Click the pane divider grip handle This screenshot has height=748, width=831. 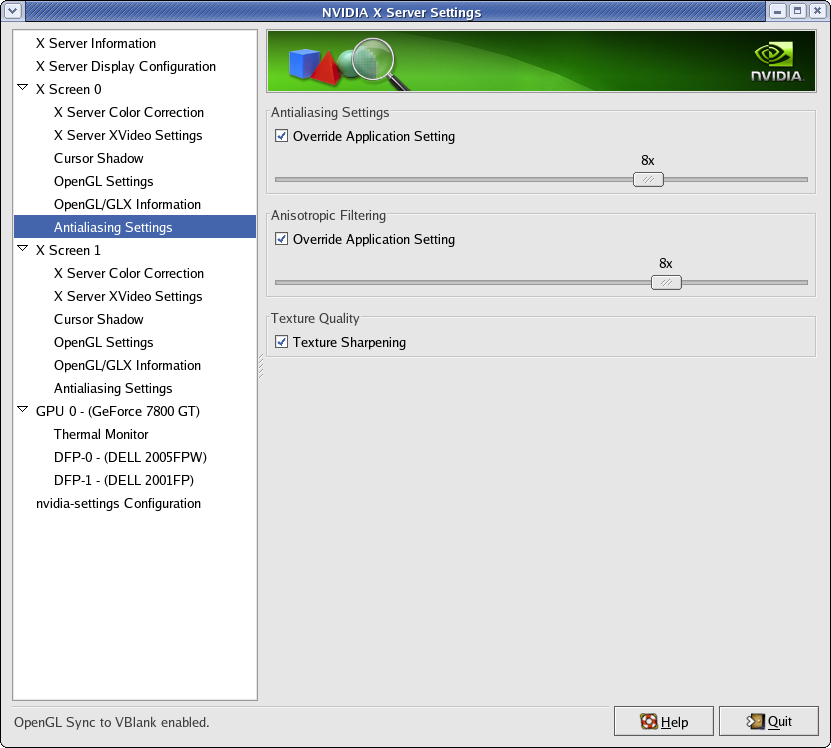tap(261, 366)
